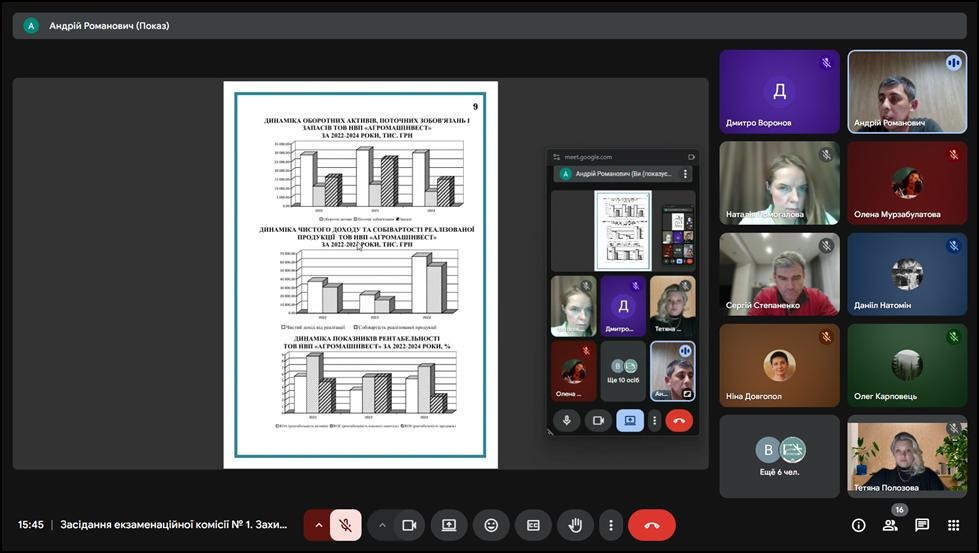Select Тетяна Полозова's video tile

[907, 456]
